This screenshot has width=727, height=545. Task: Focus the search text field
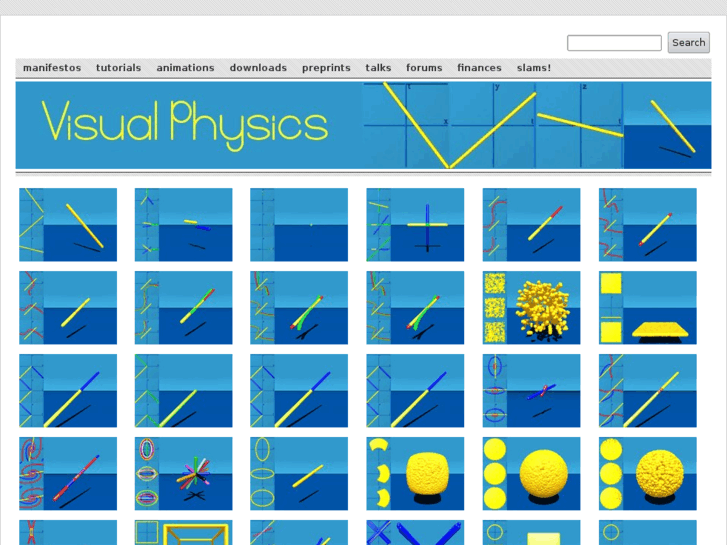pyautogui.click(x=614, y=43)
